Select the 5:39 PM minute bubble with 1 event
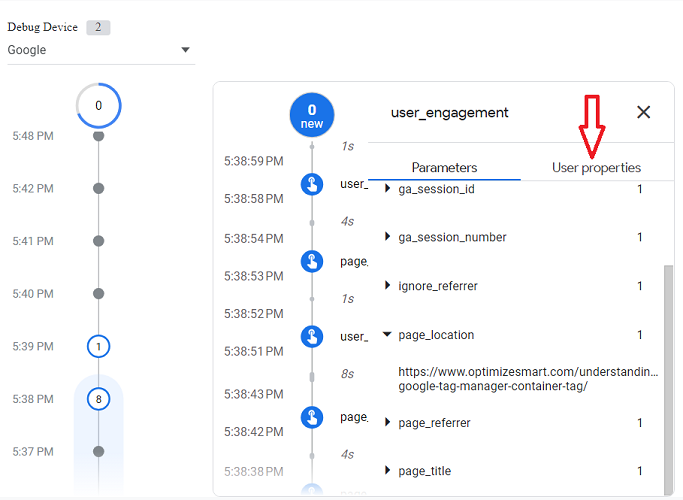Viewport: 683px width, 500px height. (x=98, y=346)
